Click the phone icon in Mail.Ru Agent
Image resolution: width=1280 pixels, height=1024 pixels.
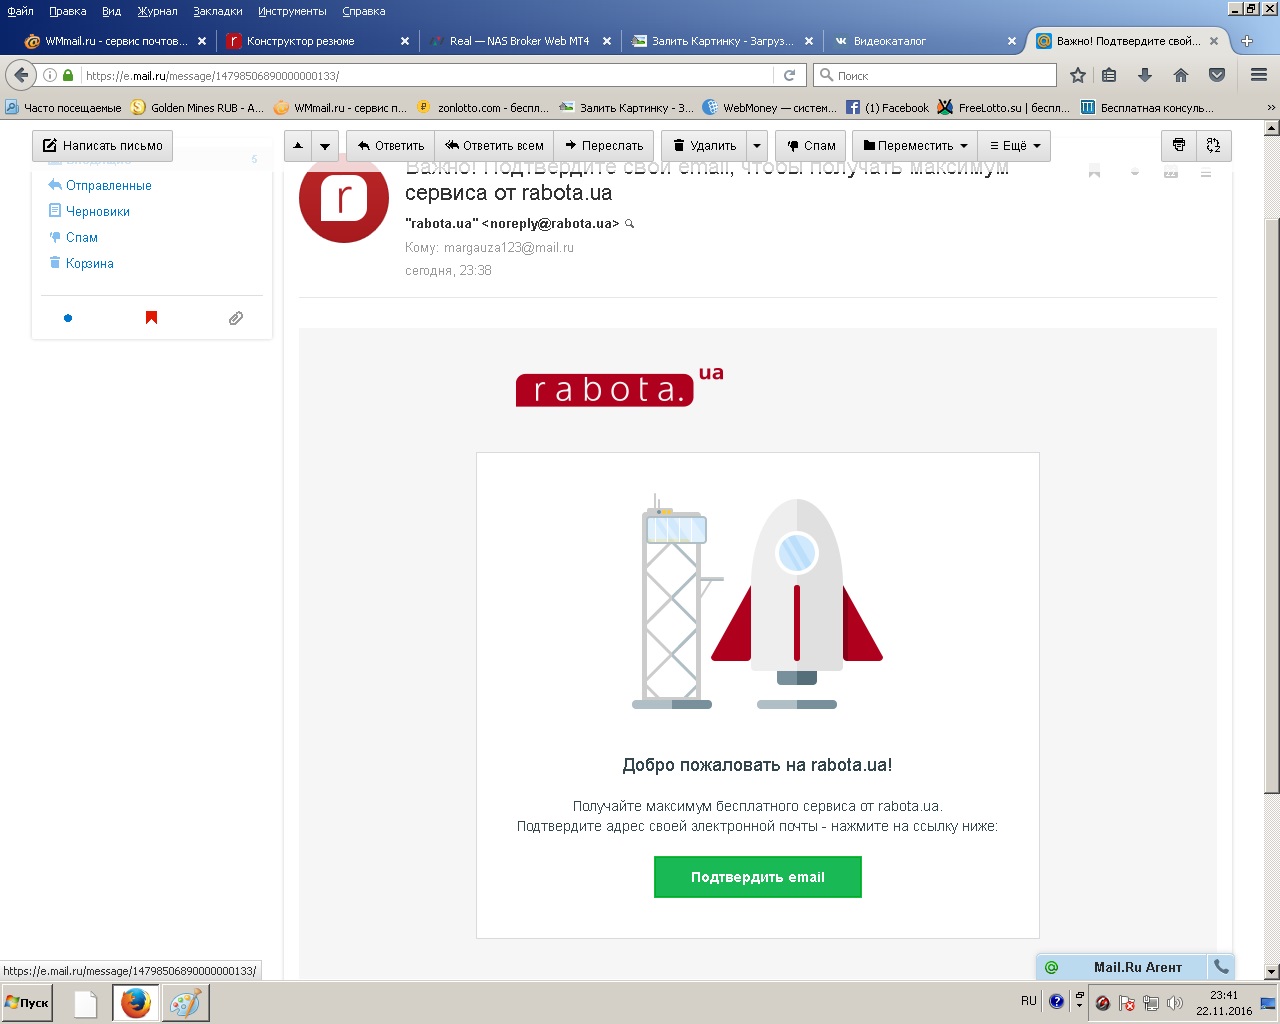1221,967
